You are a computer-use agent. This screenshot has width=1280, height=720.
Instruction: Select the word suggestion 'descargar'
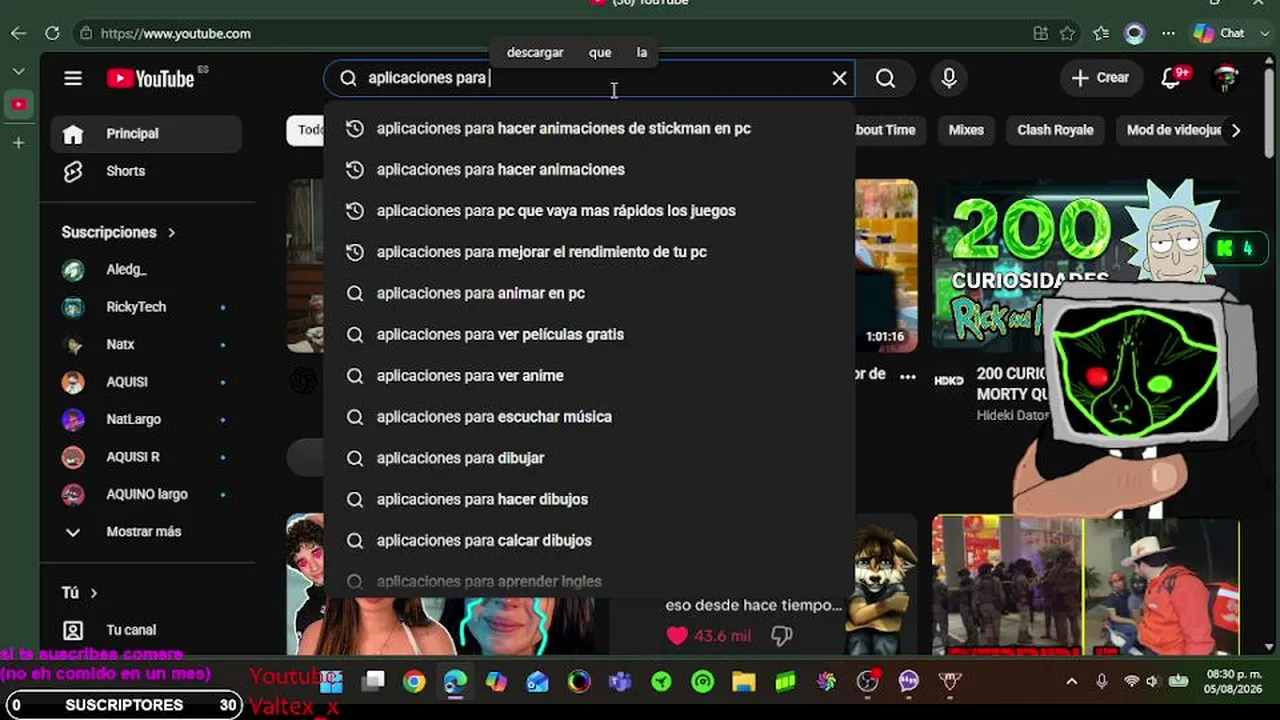pyautogui.click(x=535, y=52)
